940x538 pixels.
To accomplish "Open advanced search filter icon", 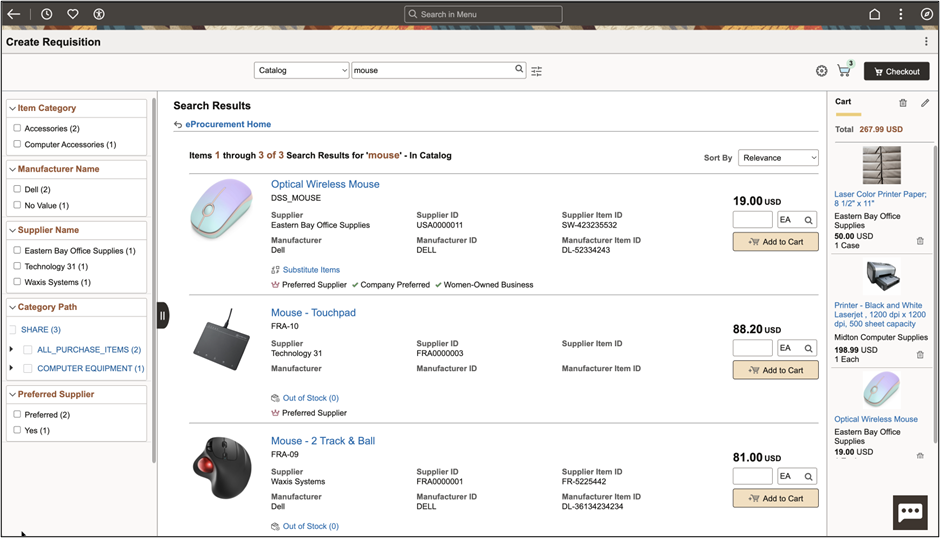I will click(537, 71).
